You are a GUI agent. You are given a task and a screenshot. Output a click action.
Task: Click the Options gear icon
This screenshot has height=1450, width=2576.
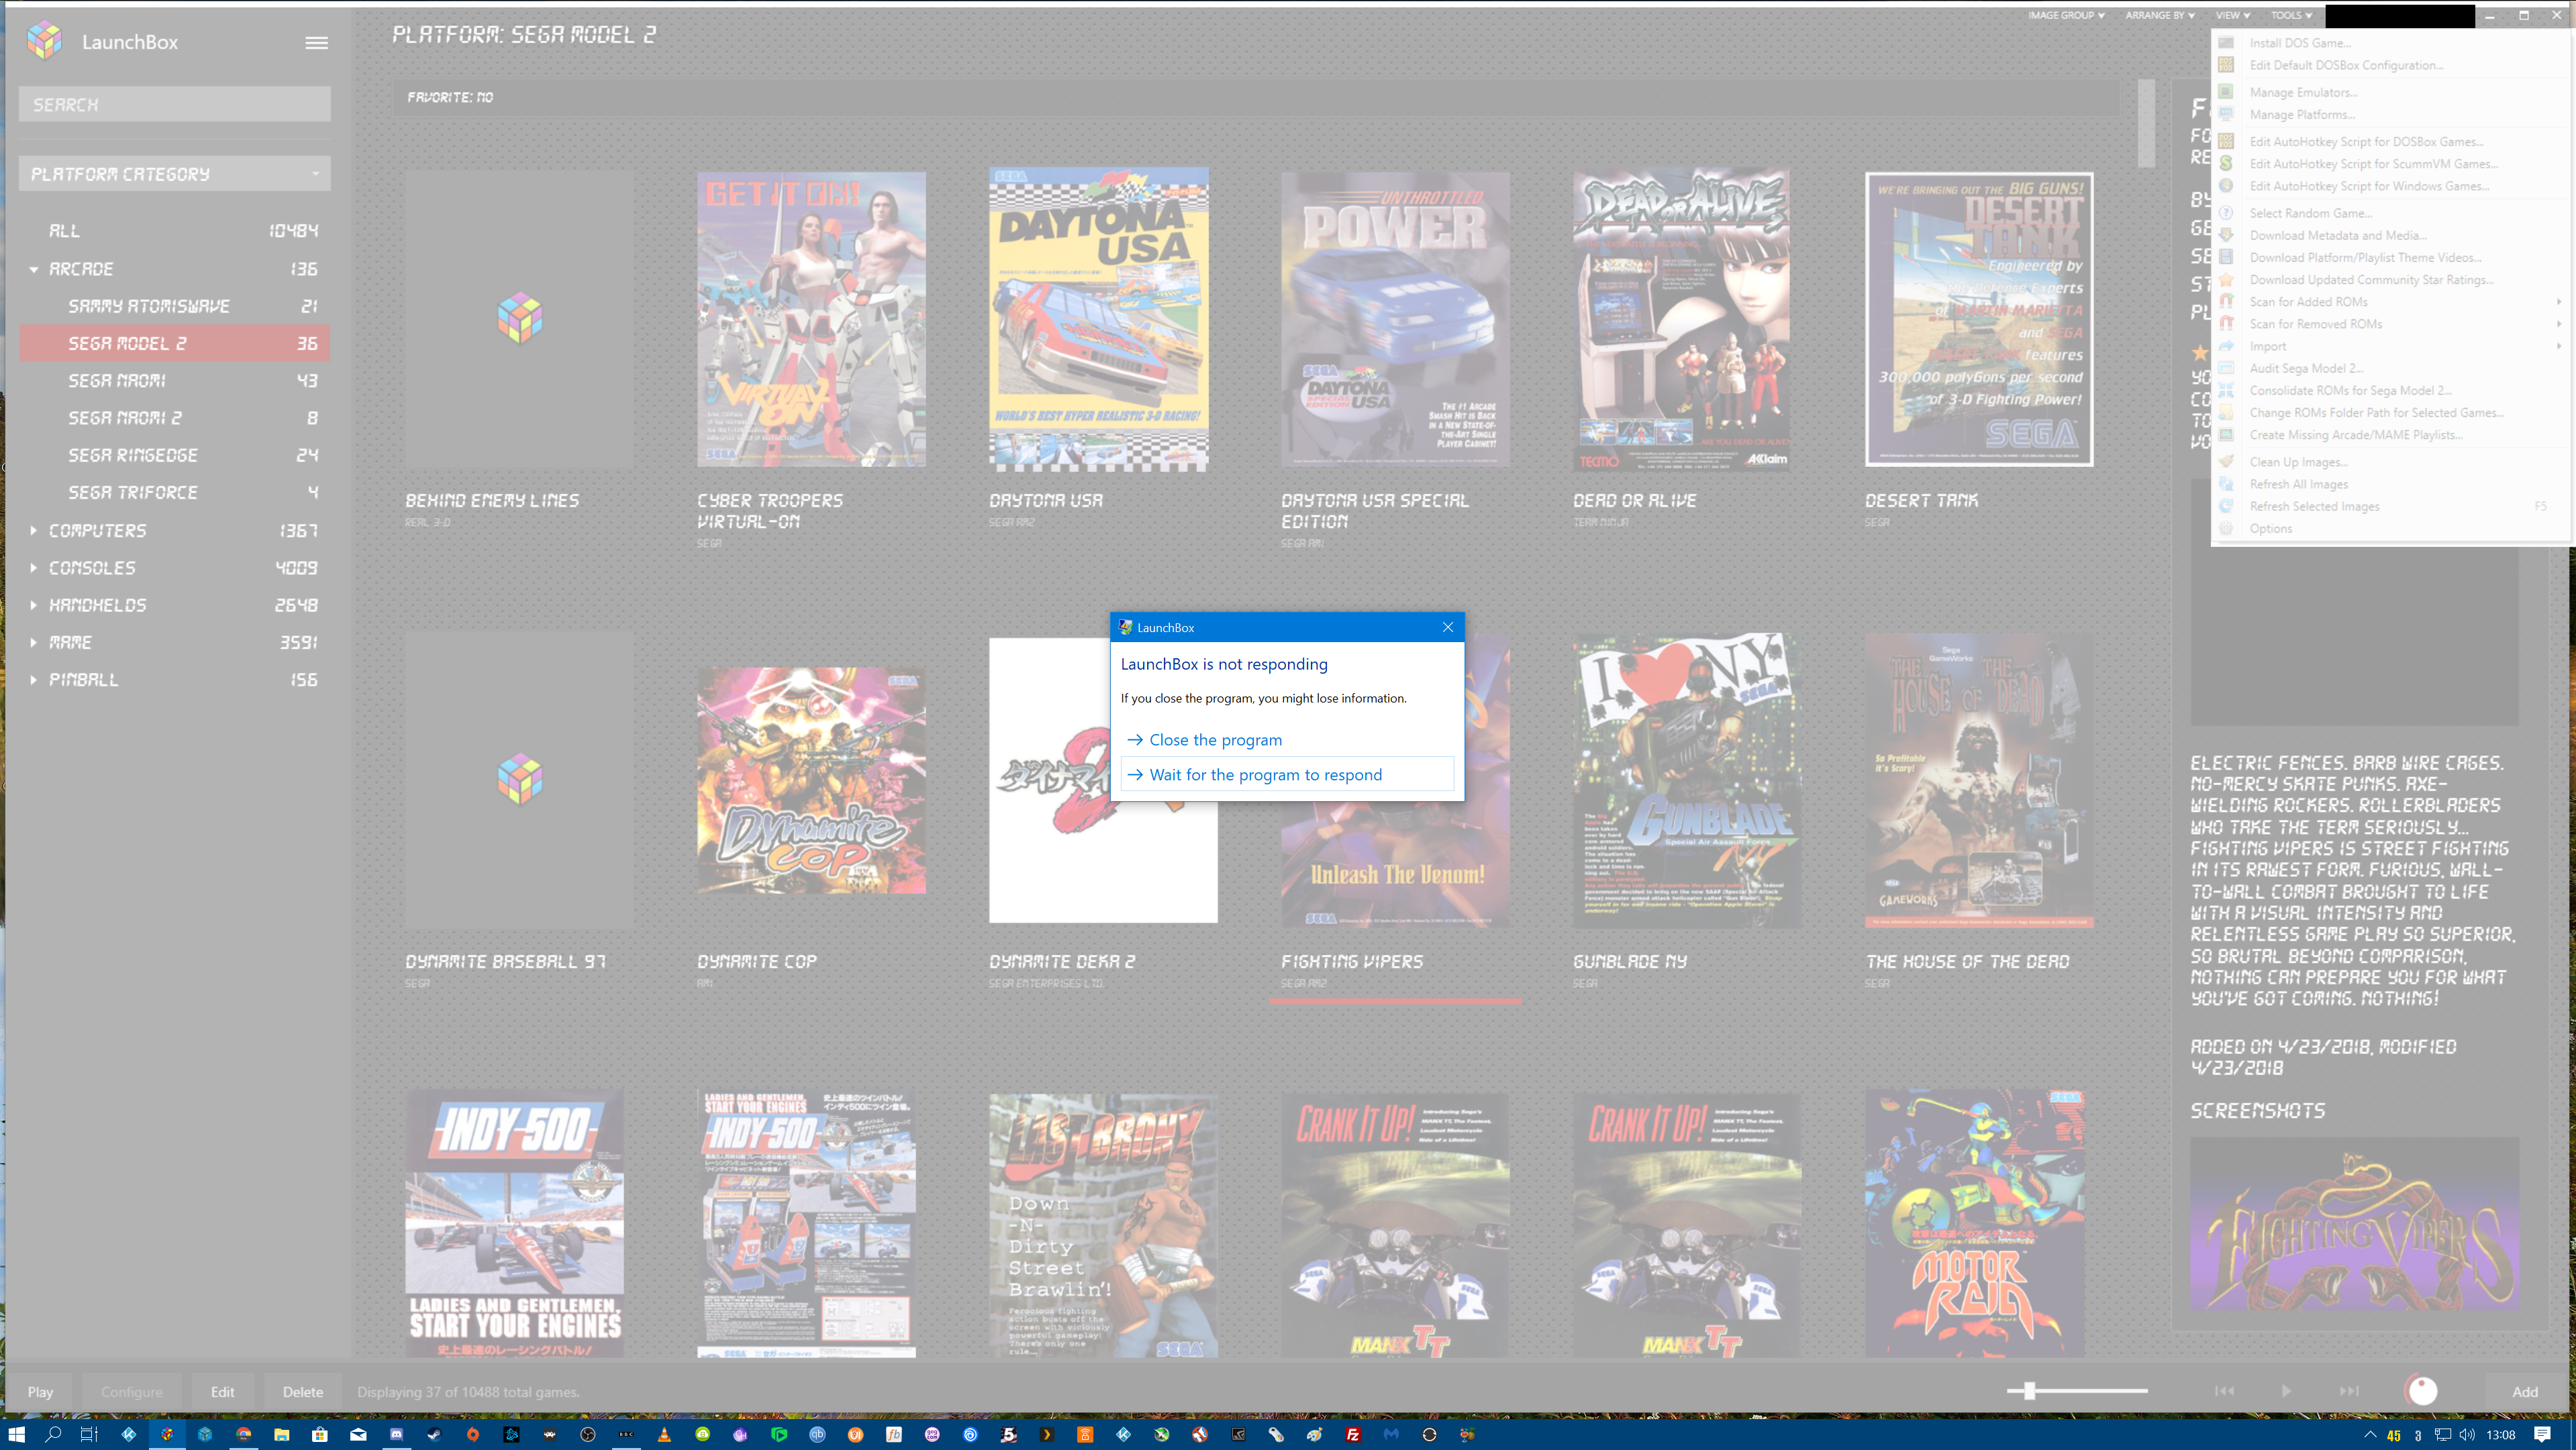(x=2226, y=528)
